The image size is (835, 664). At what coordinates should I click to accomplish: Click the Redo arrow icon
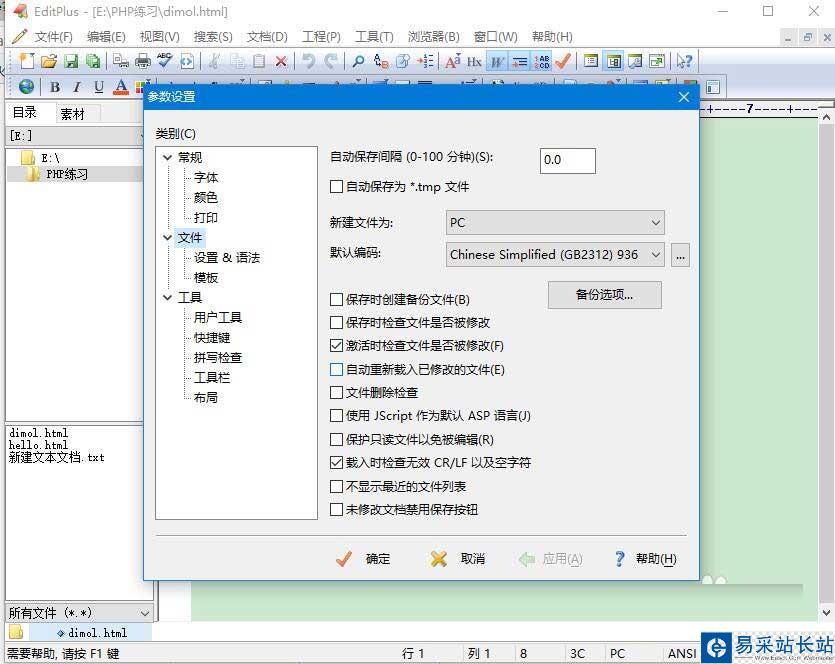click(331, 61)
